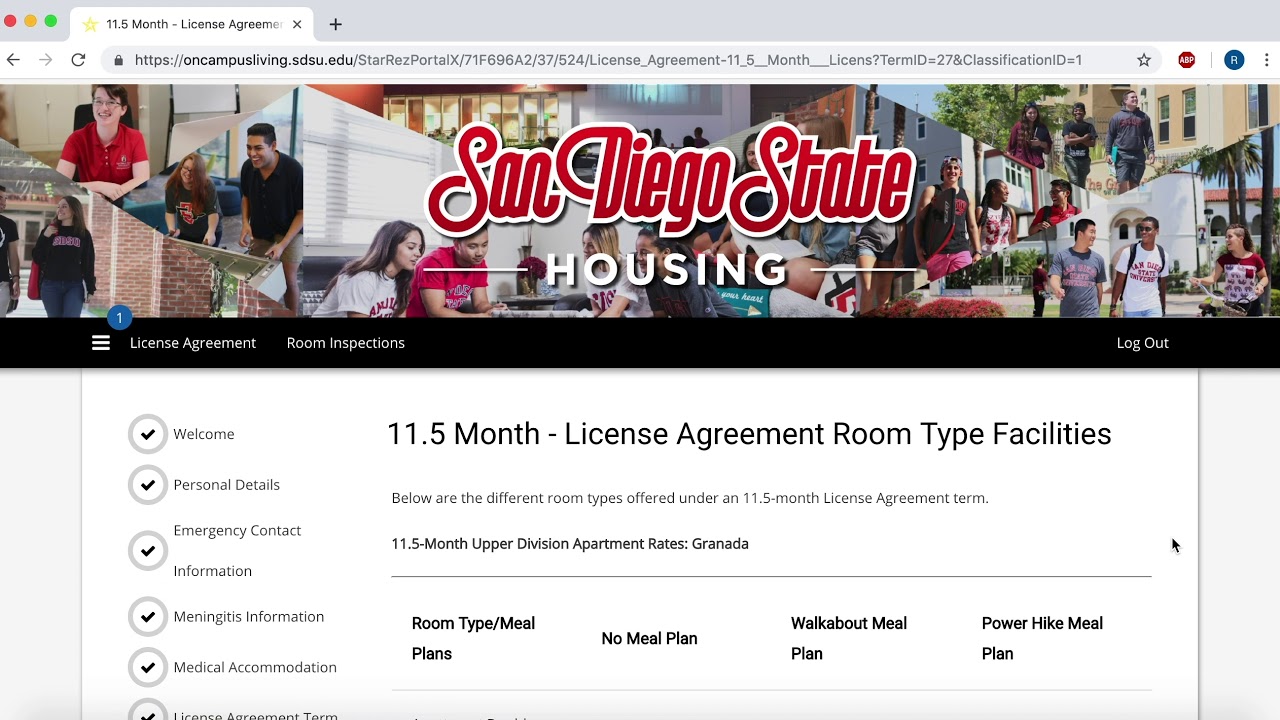
Task: Click the No Meal Plan column header
Action: click(x=650, y=639)
